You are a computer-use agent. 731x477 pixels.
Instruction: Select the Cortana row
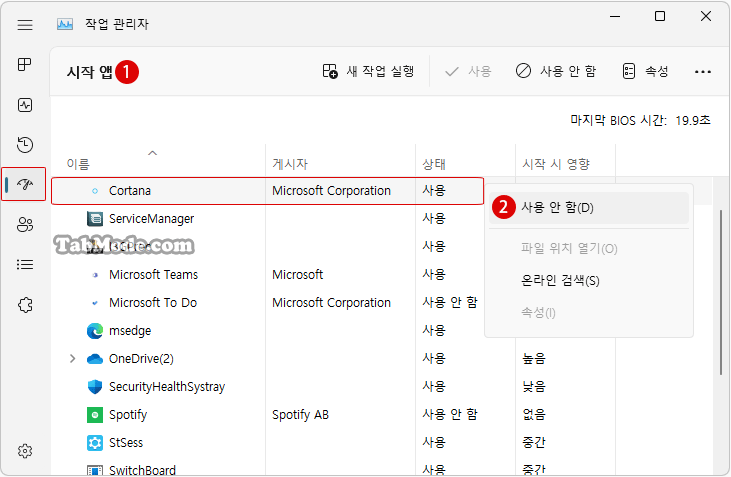[267, 191]
